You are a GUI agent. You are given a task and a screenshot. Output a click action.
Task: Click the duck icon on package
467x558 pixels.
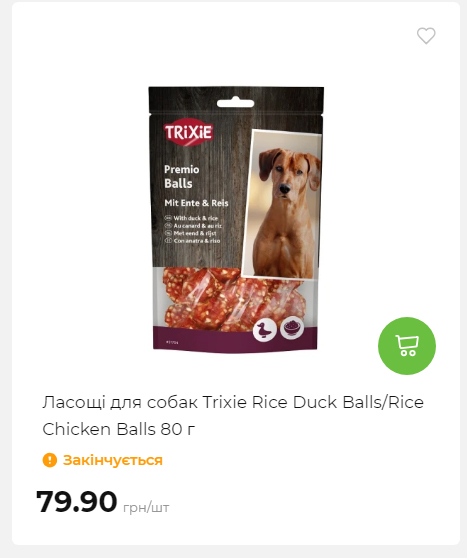click(x=264, y=330)
